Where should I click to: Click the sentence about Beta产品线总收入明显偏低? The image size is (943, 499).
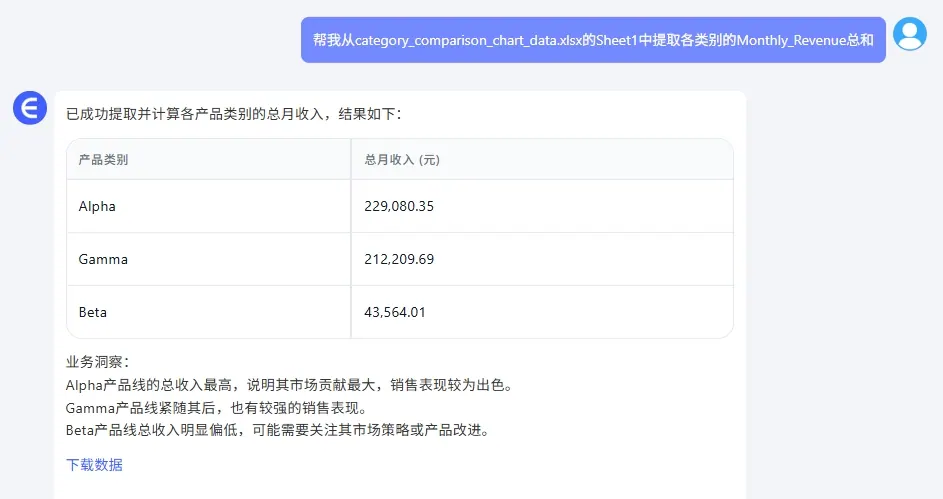[277, 430]
